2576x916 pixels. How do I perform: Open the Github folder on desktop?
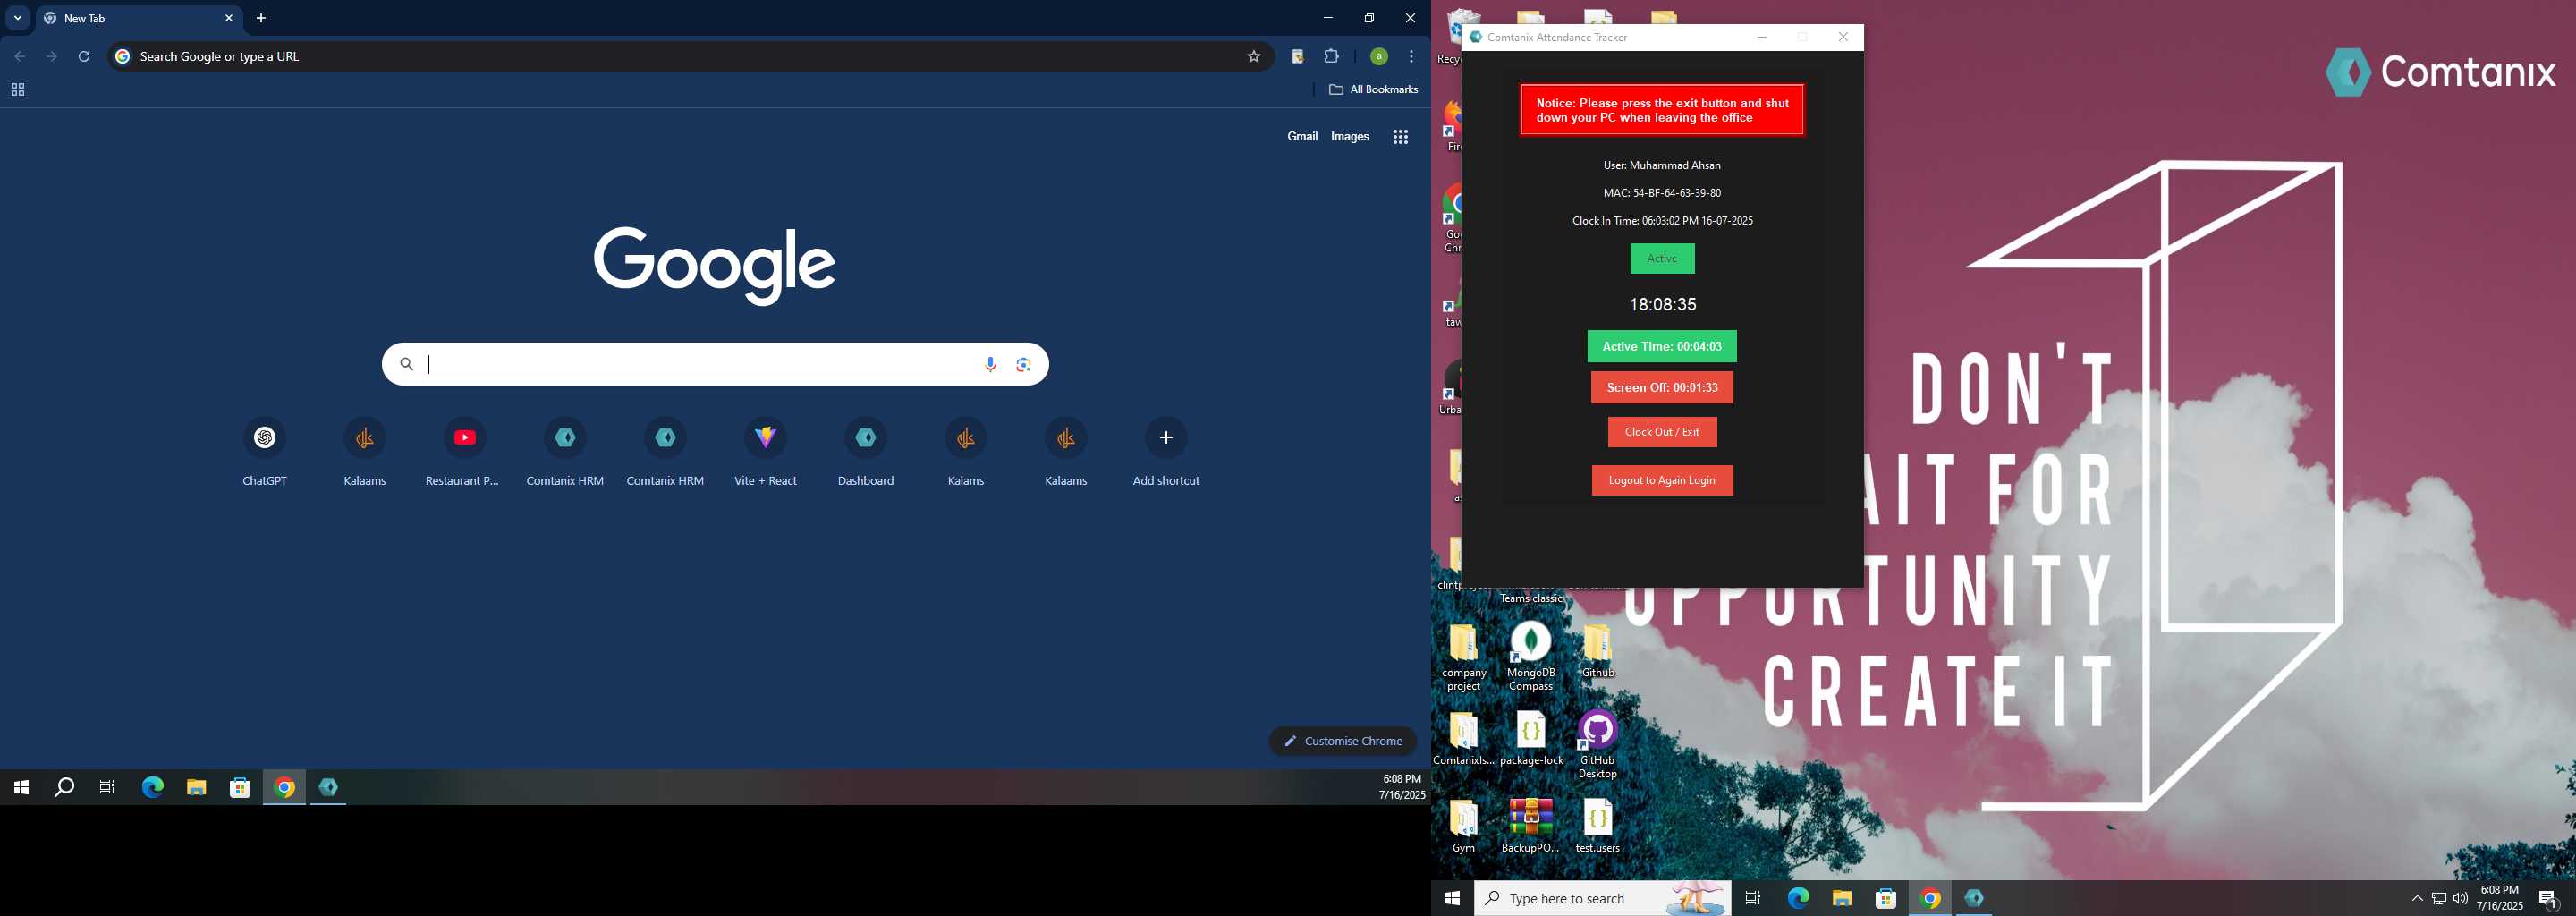(1597, 650)
